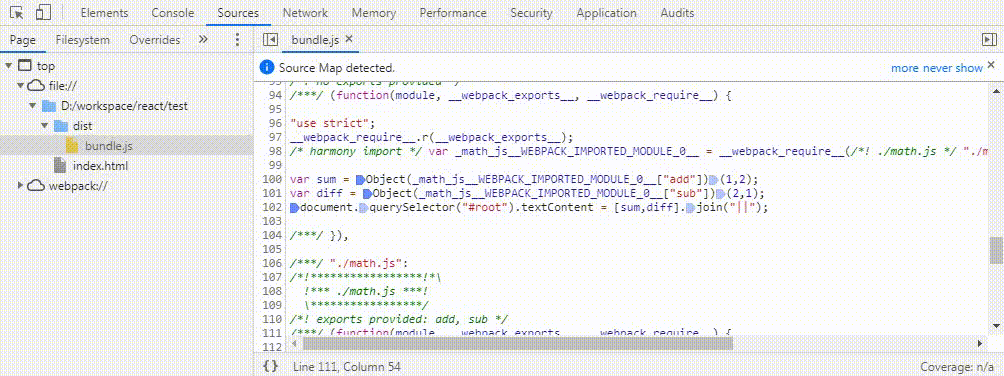1004x376 pixels.
Task: Open the Performance tab
Action: (x=453, y=13)
